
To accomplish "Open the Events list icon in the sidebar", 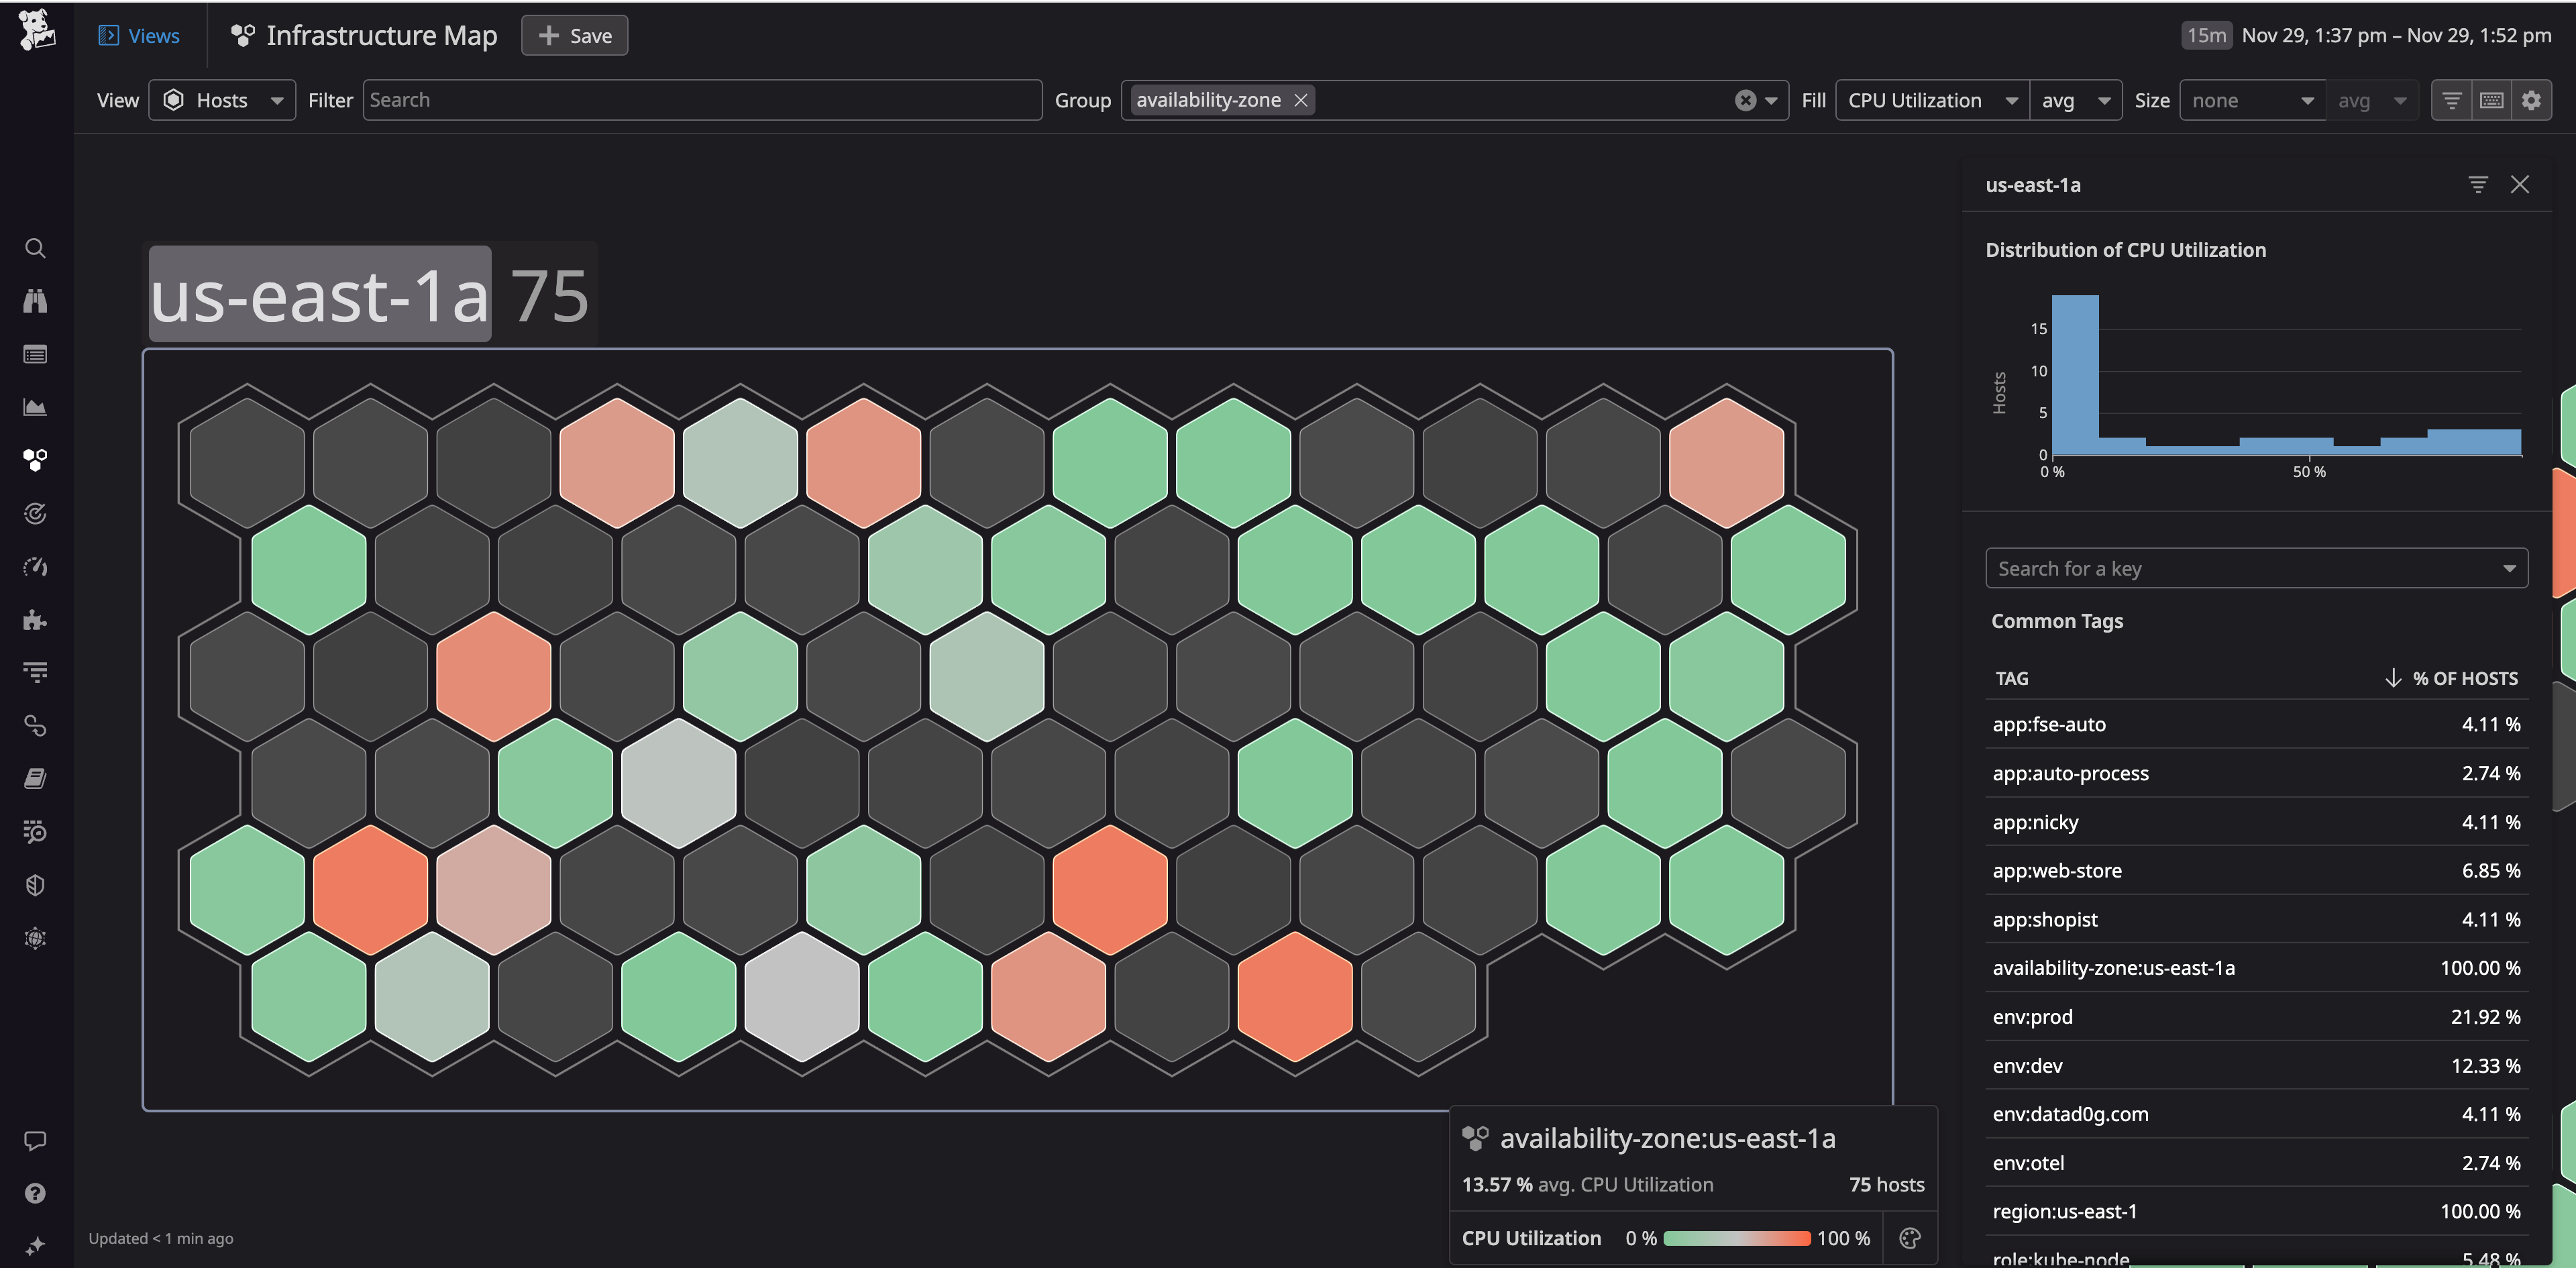I will pos(35,353).
